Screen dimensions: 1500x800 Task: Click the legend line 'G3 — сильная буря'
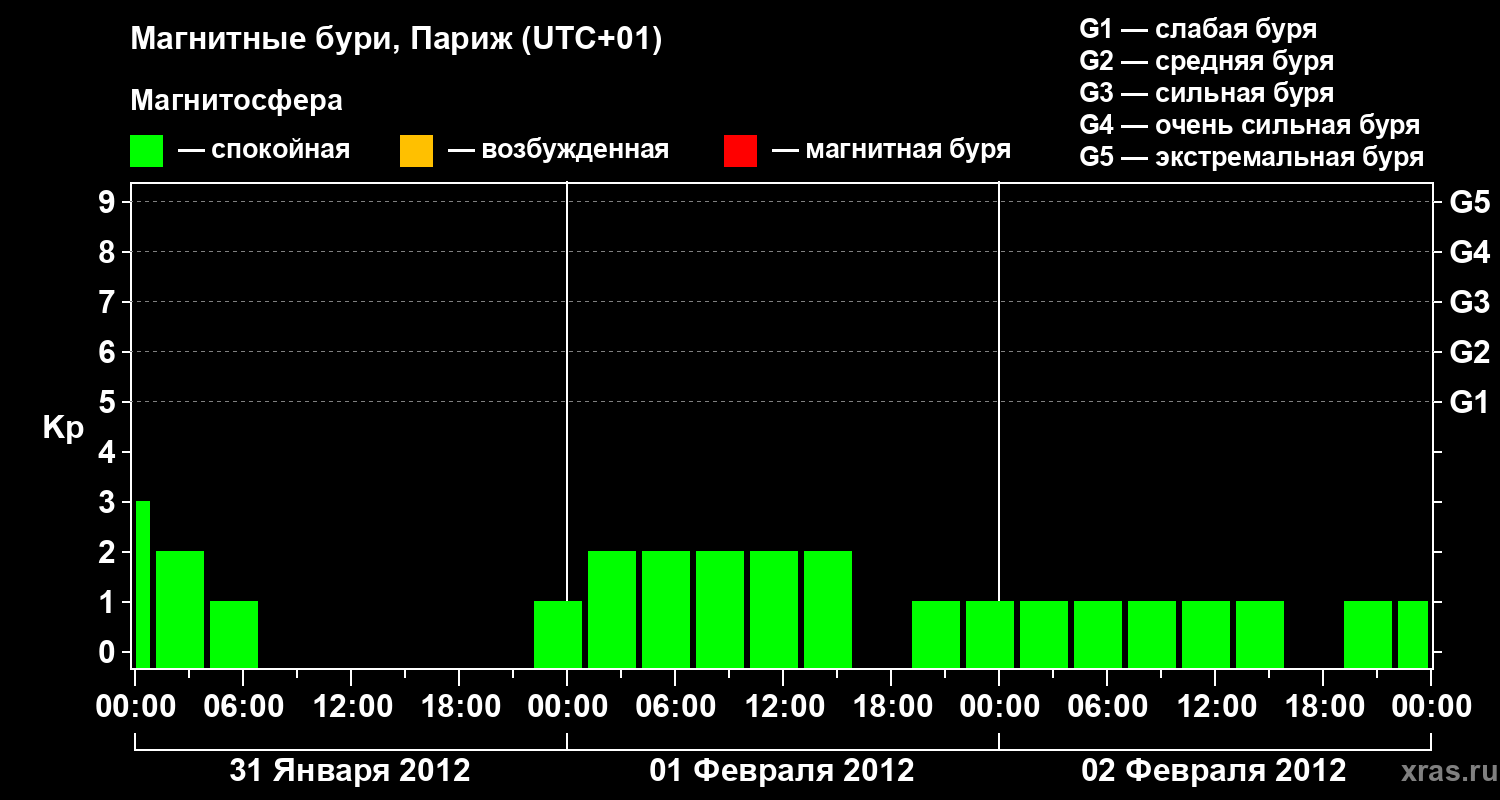[1207, 93]
